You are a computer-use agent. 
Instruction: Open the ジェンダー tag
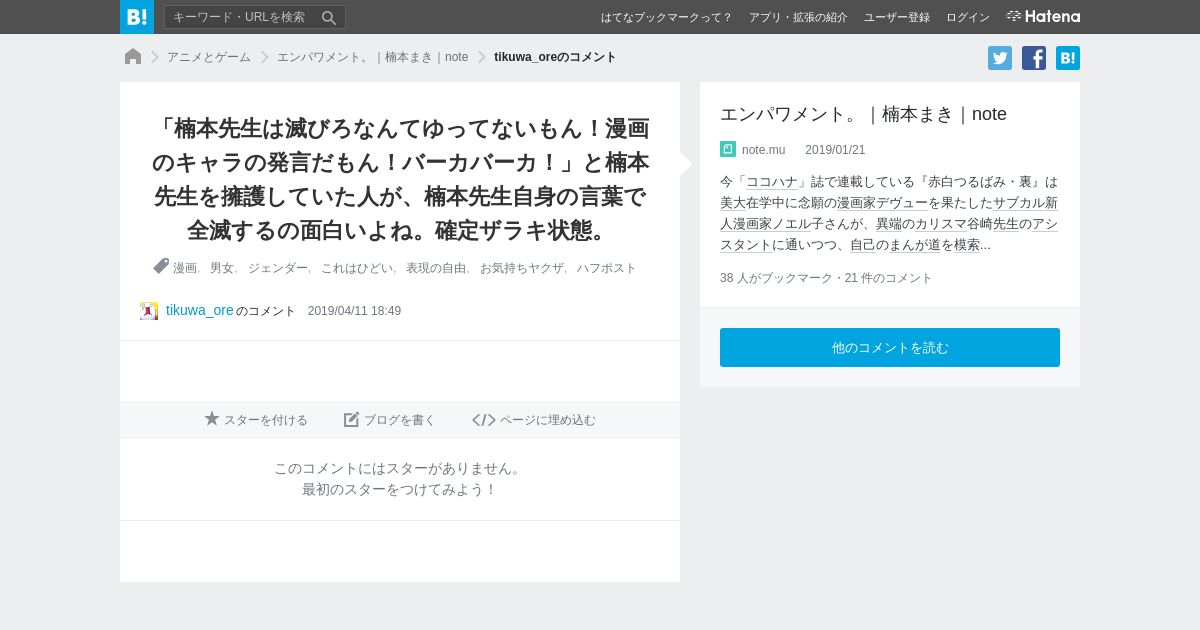coord(278,268)
